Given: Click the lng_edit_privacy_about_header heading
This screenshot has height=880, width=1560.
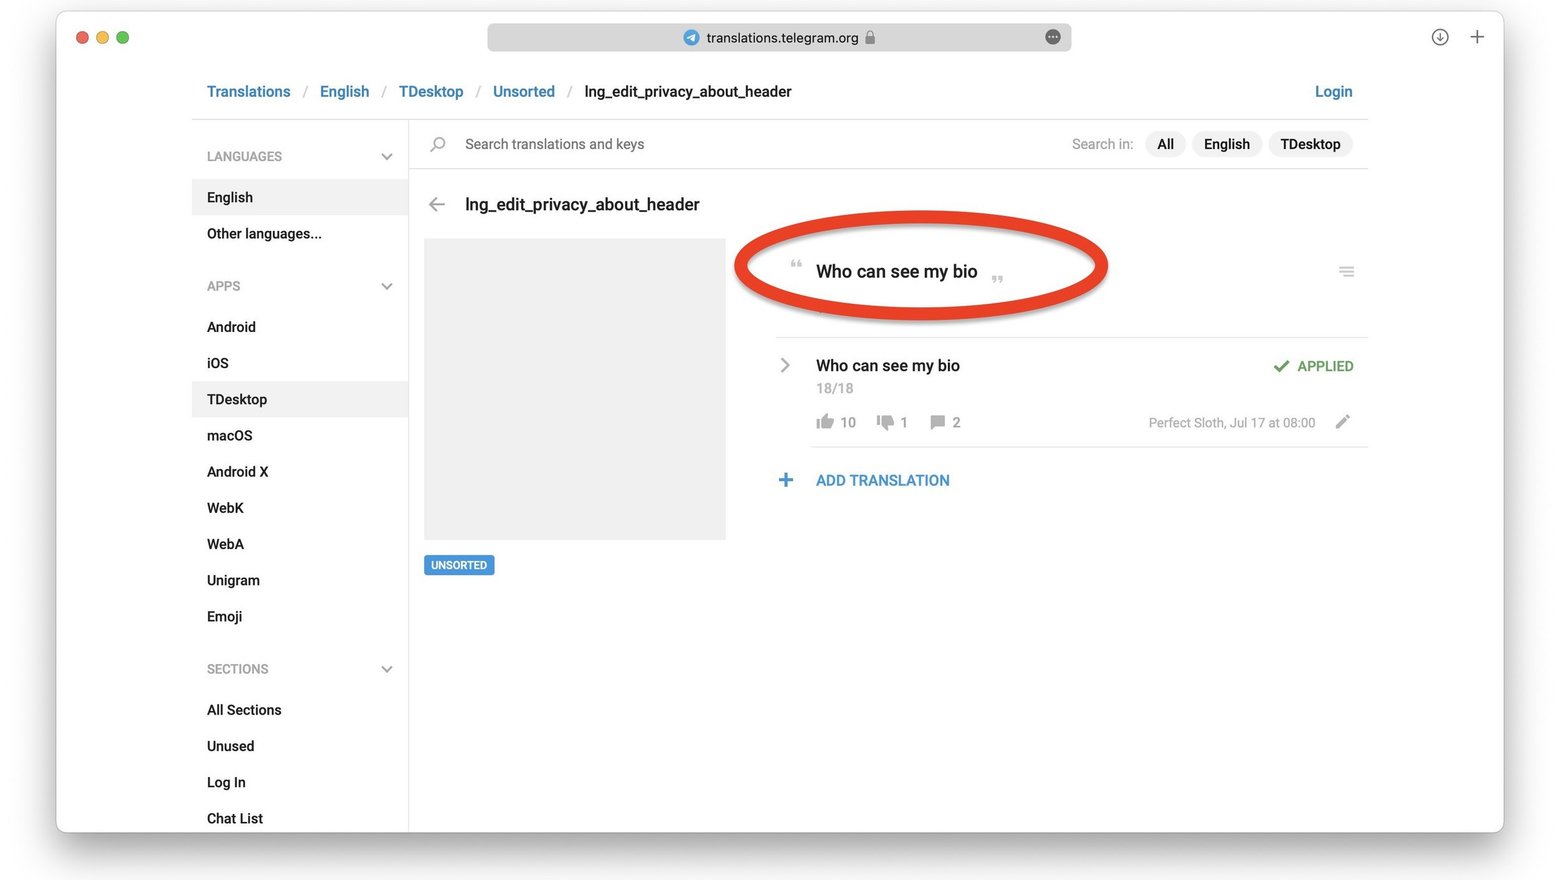Looking at the screenshot, I should point(582,204).
